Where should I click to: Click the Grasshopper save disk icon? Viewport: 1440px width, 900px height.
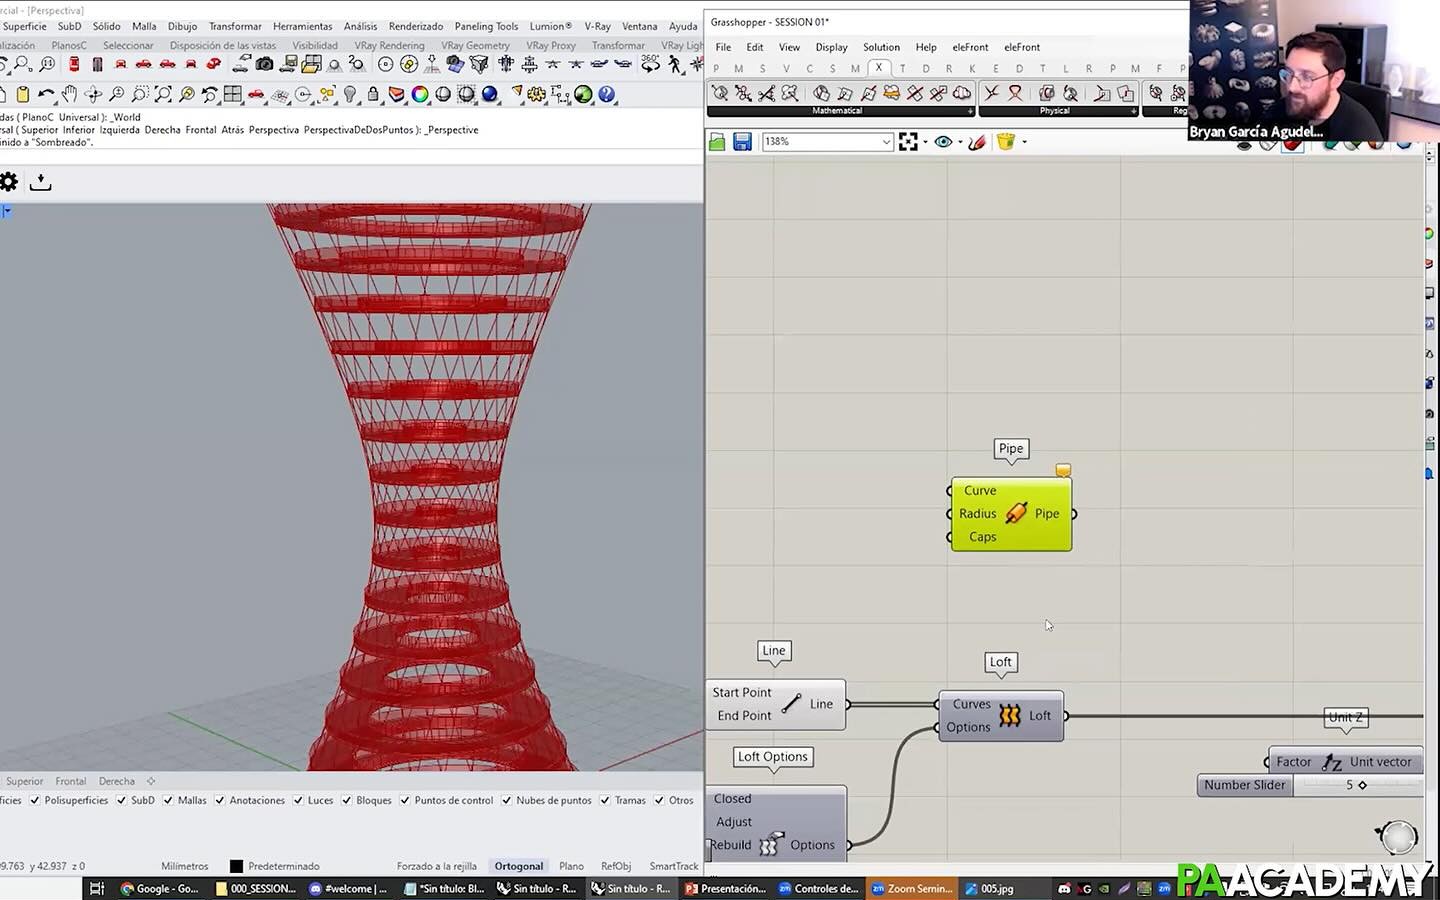point(742,142)
